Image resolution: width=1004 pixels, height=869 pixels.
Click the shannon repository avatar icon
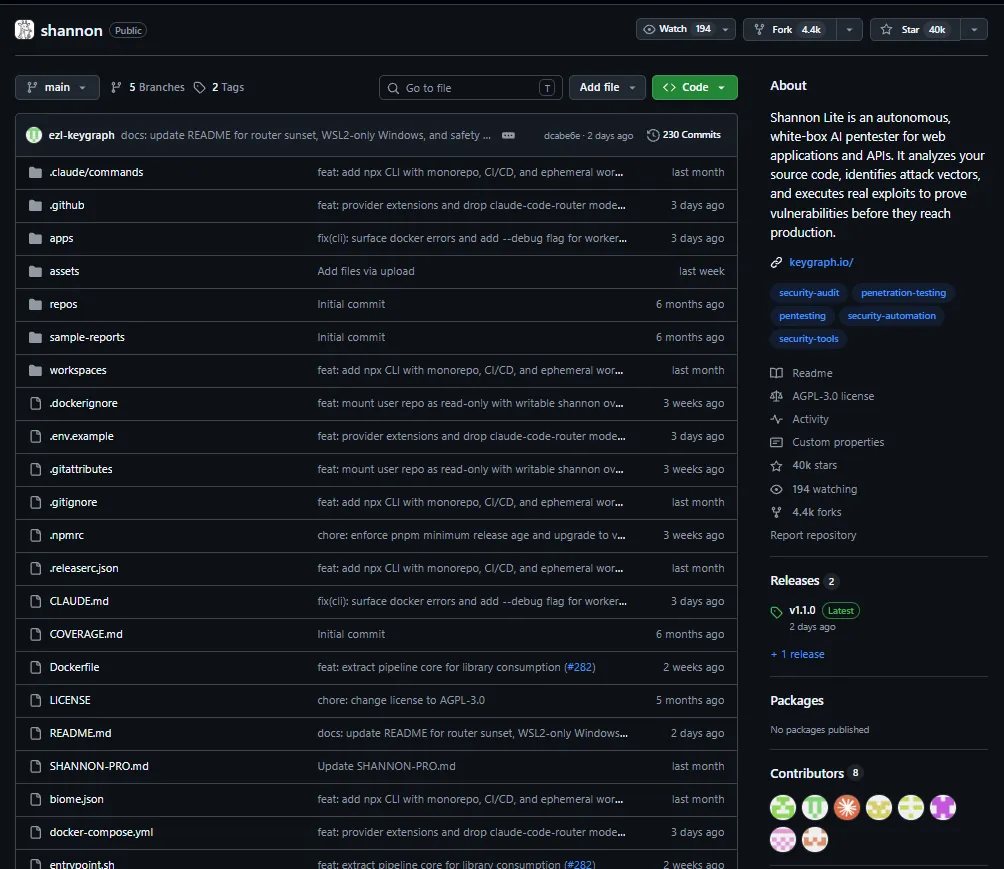(x=25, y=30)
